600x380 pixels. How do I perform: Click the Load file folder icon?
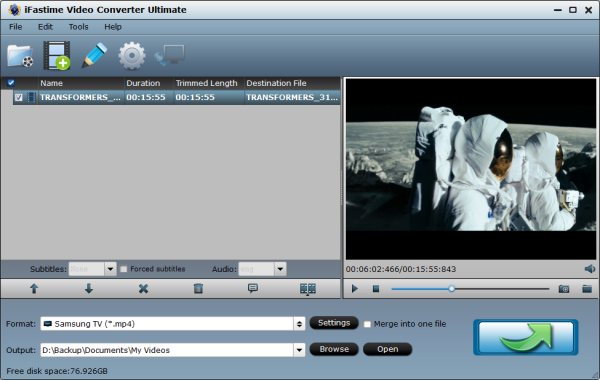(20, 56)
